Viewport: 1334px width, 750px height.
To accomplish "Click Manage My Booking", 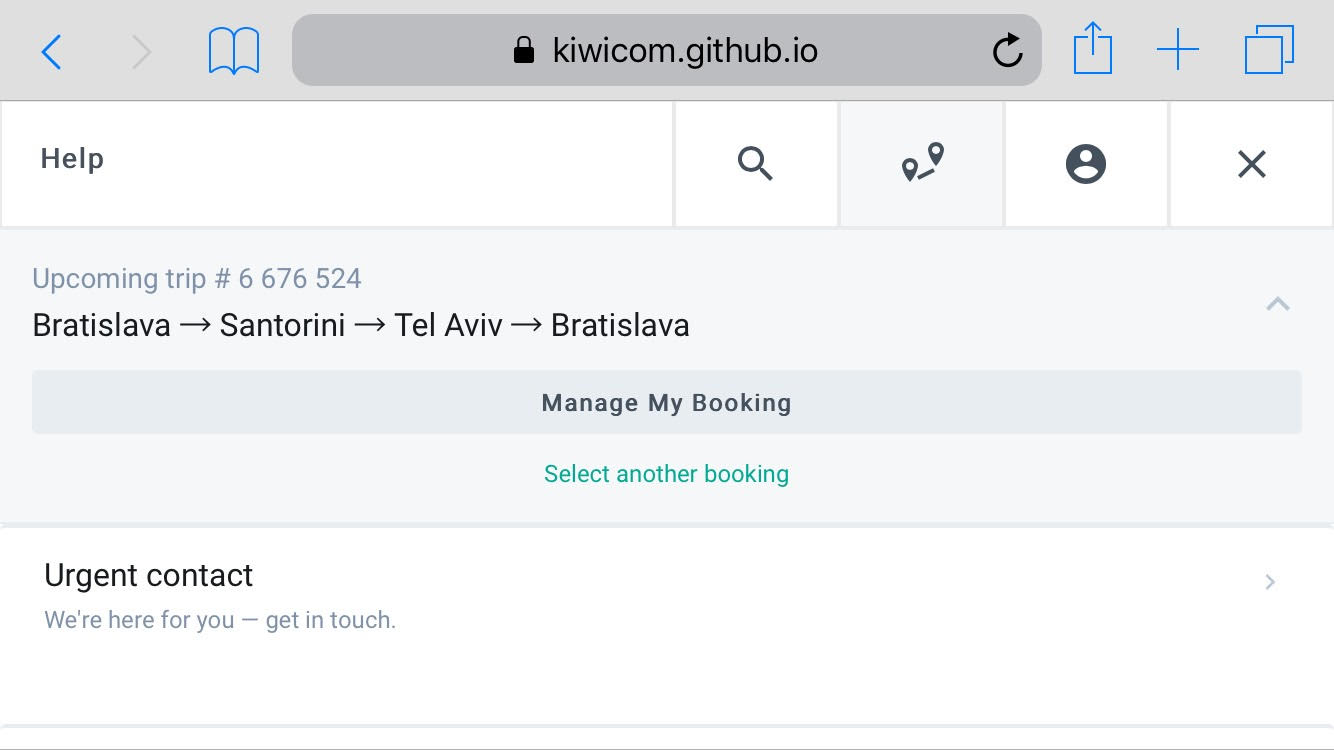I will (x=666, y=402).
